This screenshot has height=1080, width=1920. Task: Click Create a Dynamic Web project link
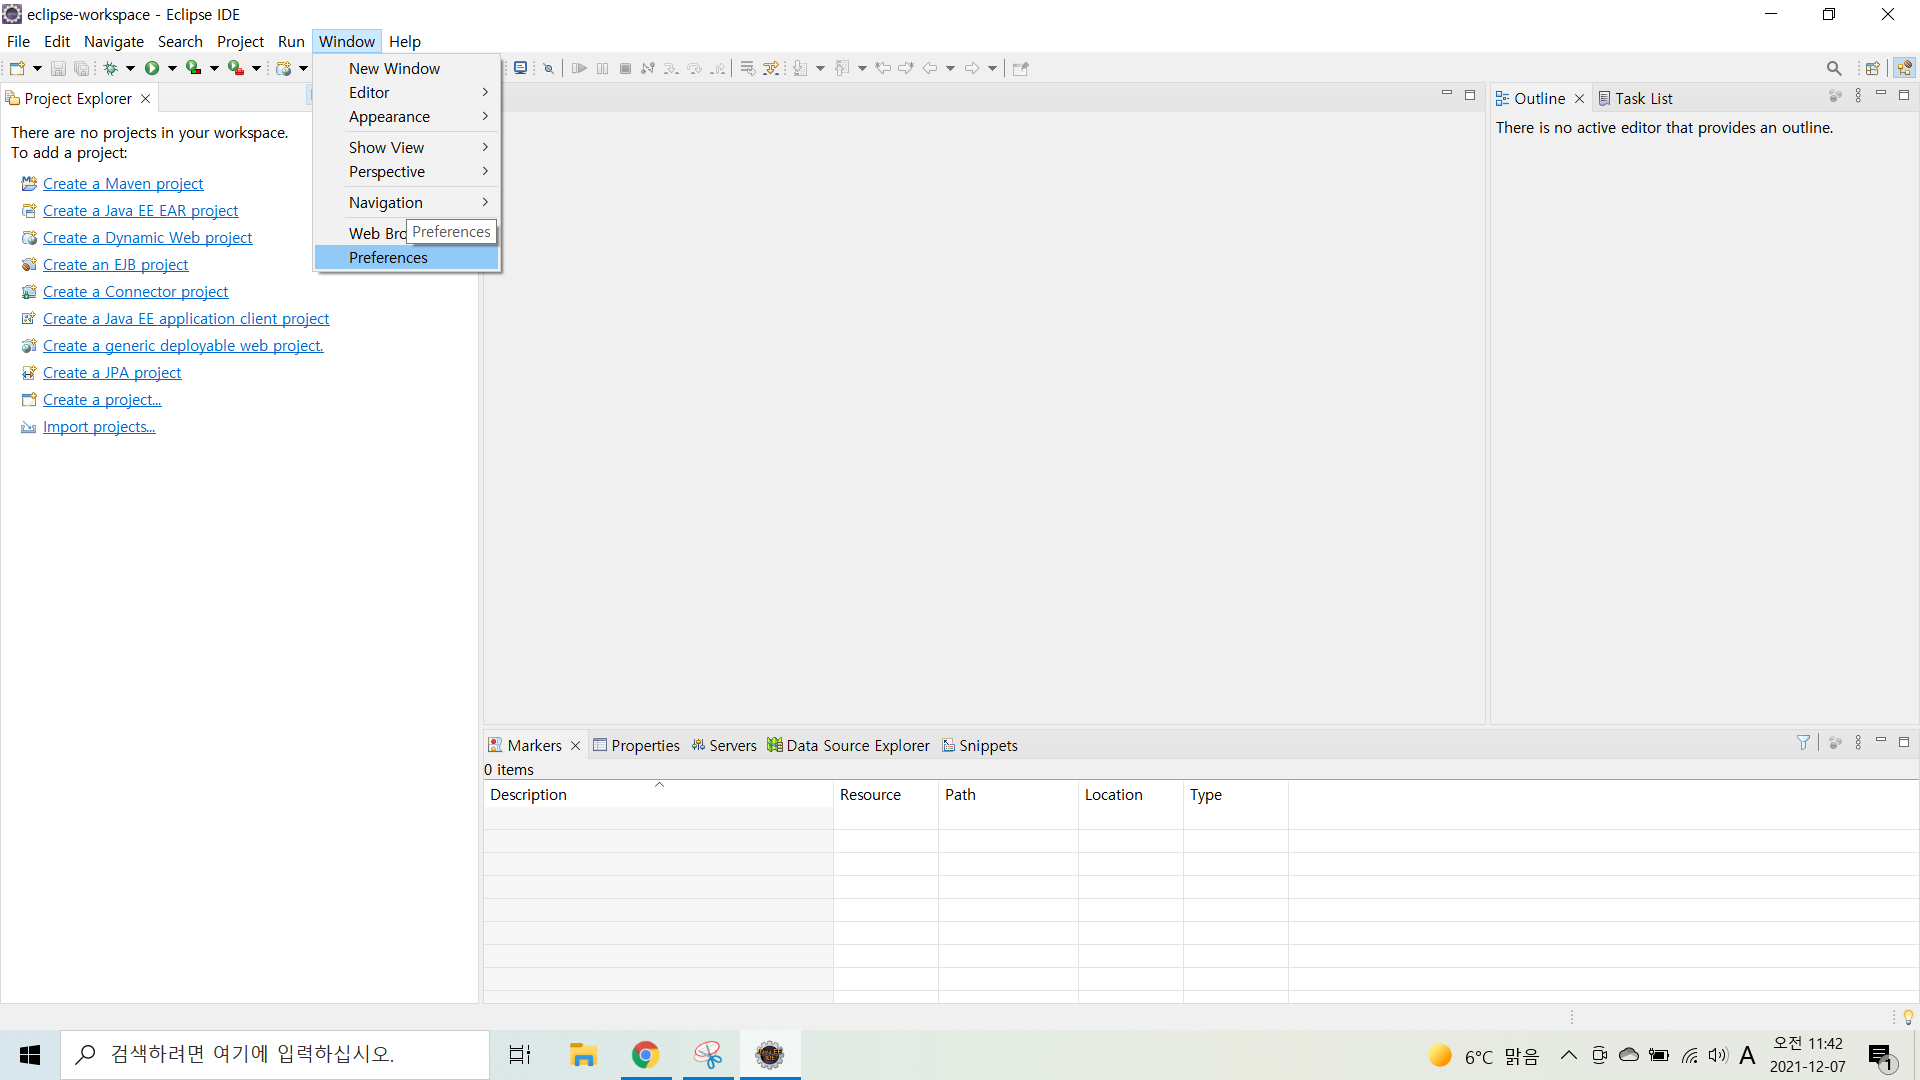click(x=148, y=238)
